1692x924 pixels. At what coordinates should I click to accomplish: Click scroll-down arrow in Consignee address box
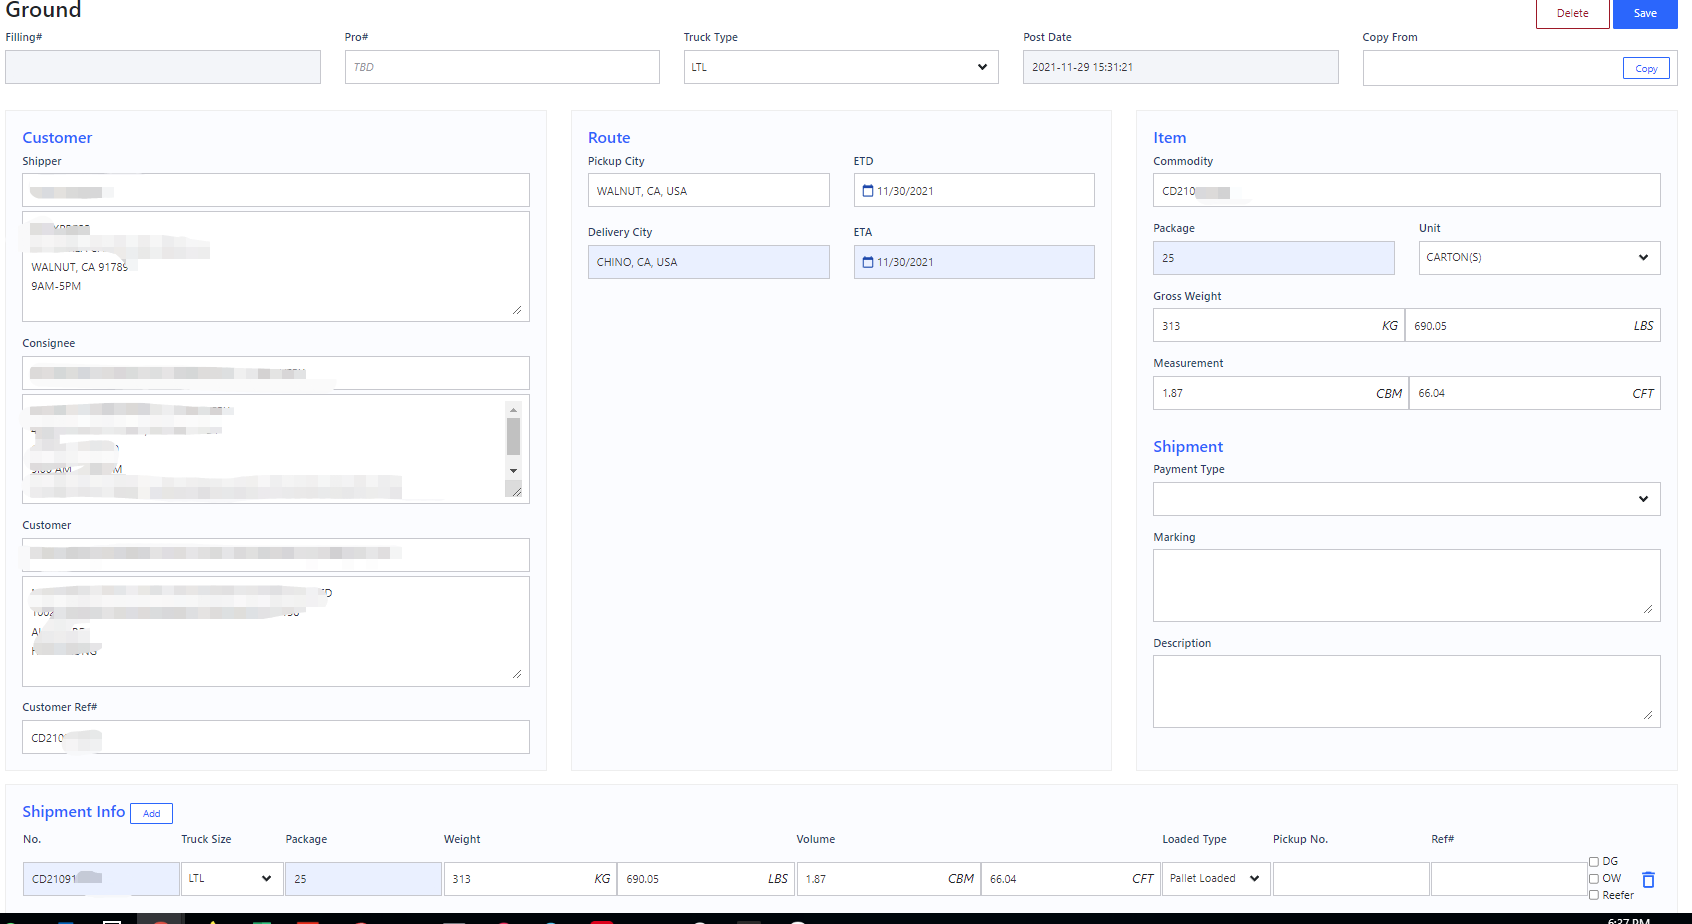[513, 470]
